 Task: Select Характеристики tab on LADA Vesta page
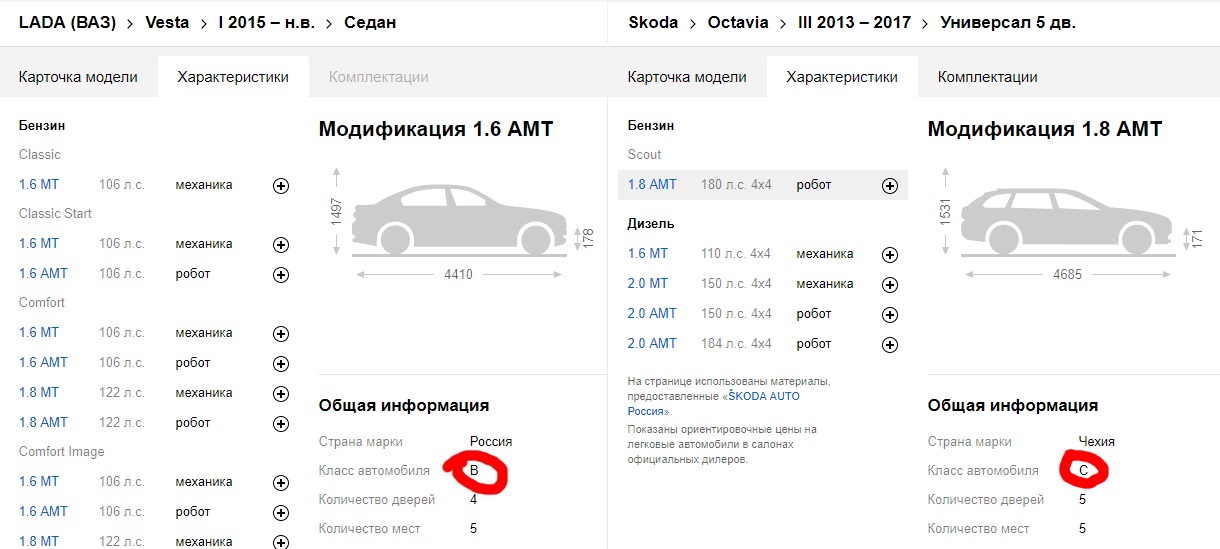[x=233, y=77]
